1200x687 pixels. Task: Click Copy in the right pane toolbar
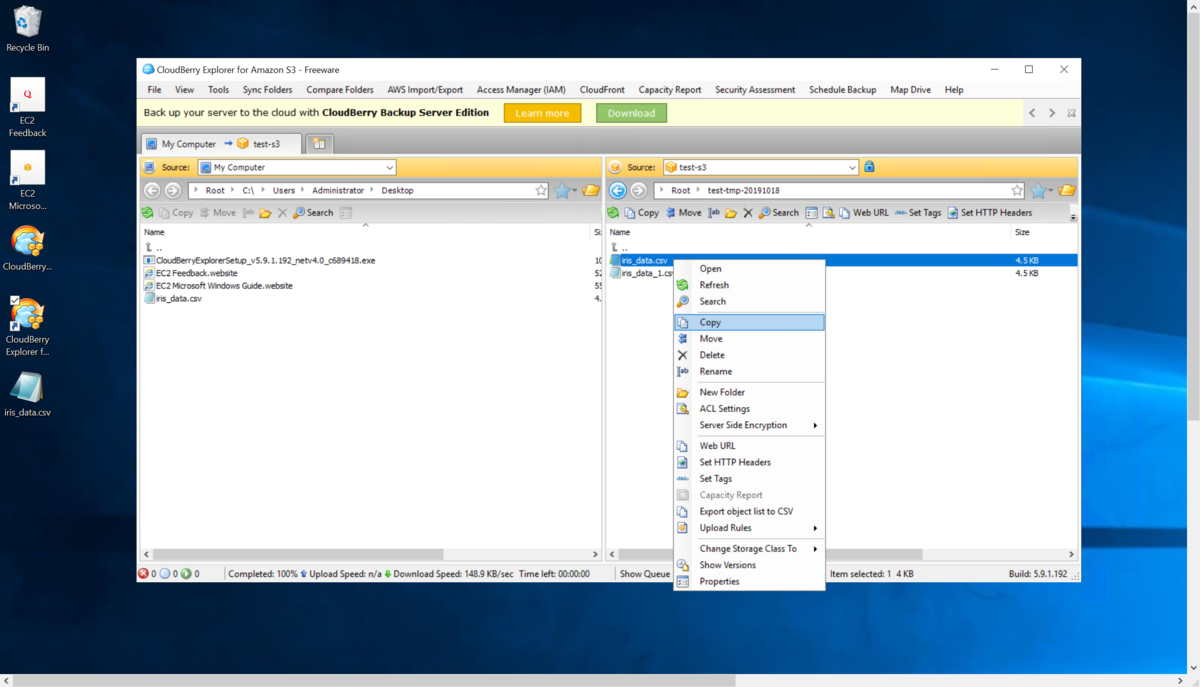(641, 213)
